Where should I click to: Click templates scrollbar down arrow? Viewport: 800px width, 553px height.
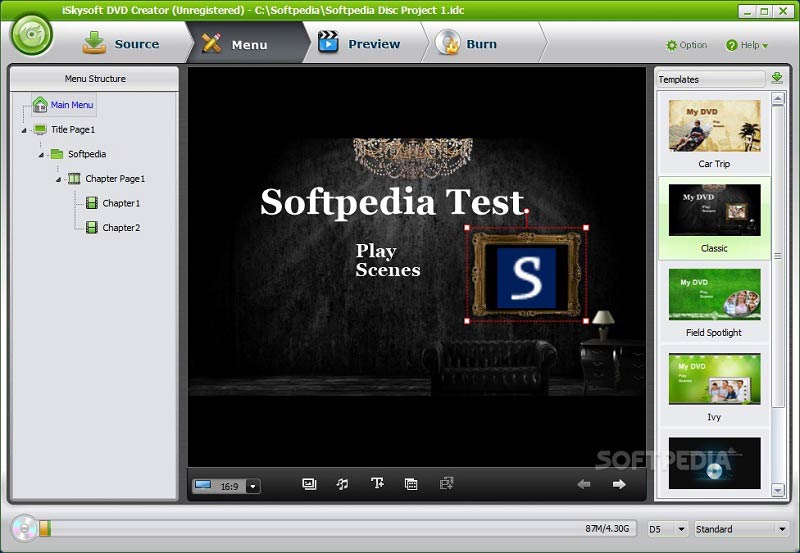click(778, 490)
